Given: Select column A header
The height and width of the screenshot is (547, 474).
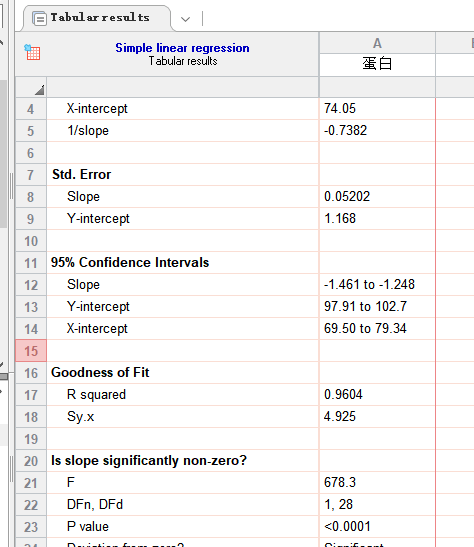Looking at the screenshot, I should [377, 43].
